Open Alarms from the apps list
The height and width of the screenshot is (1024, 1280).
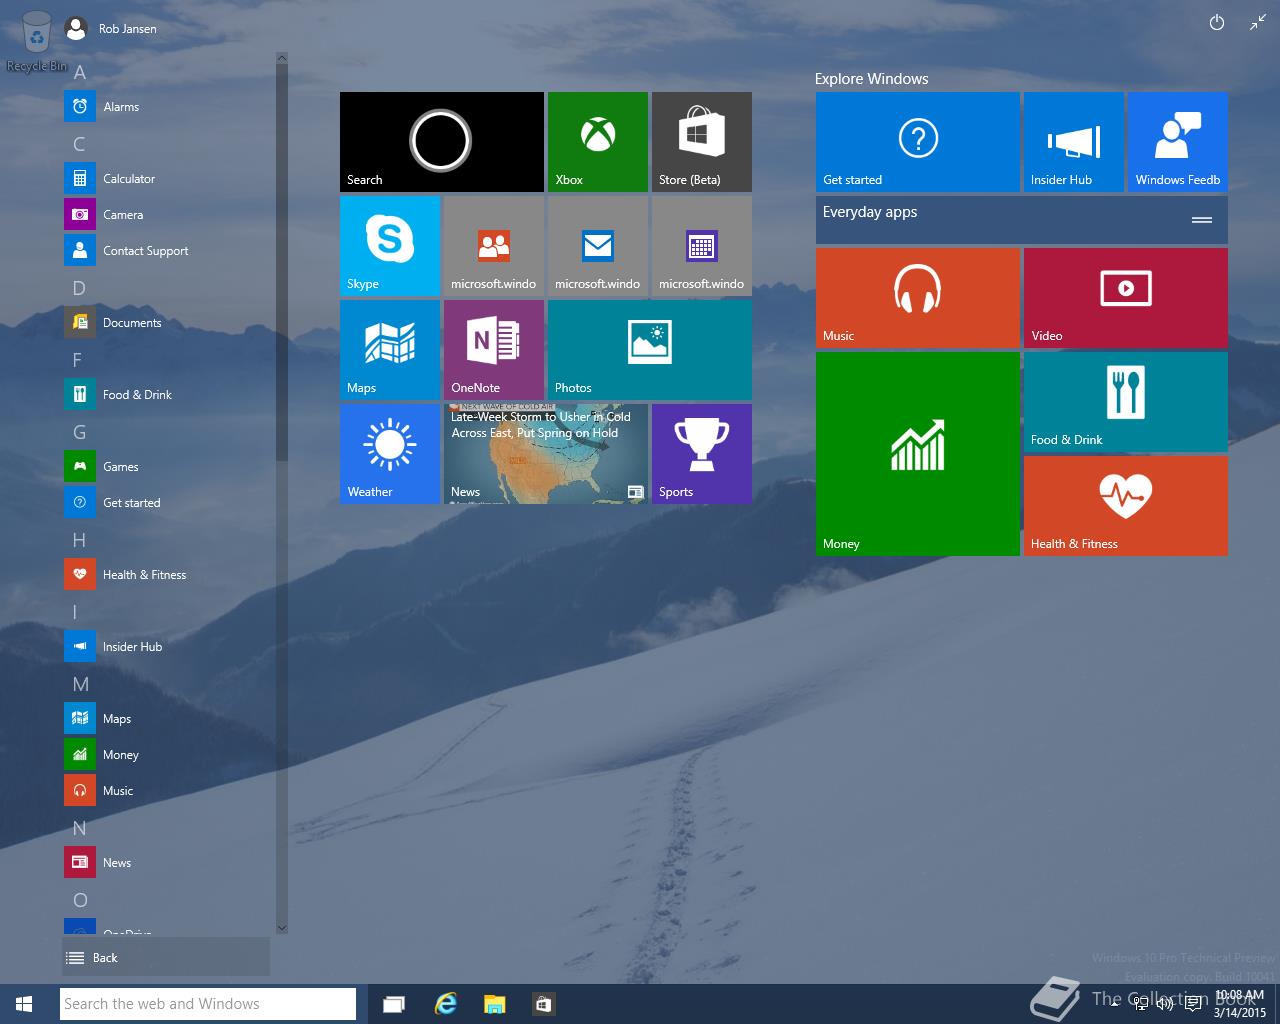[168, 107]
